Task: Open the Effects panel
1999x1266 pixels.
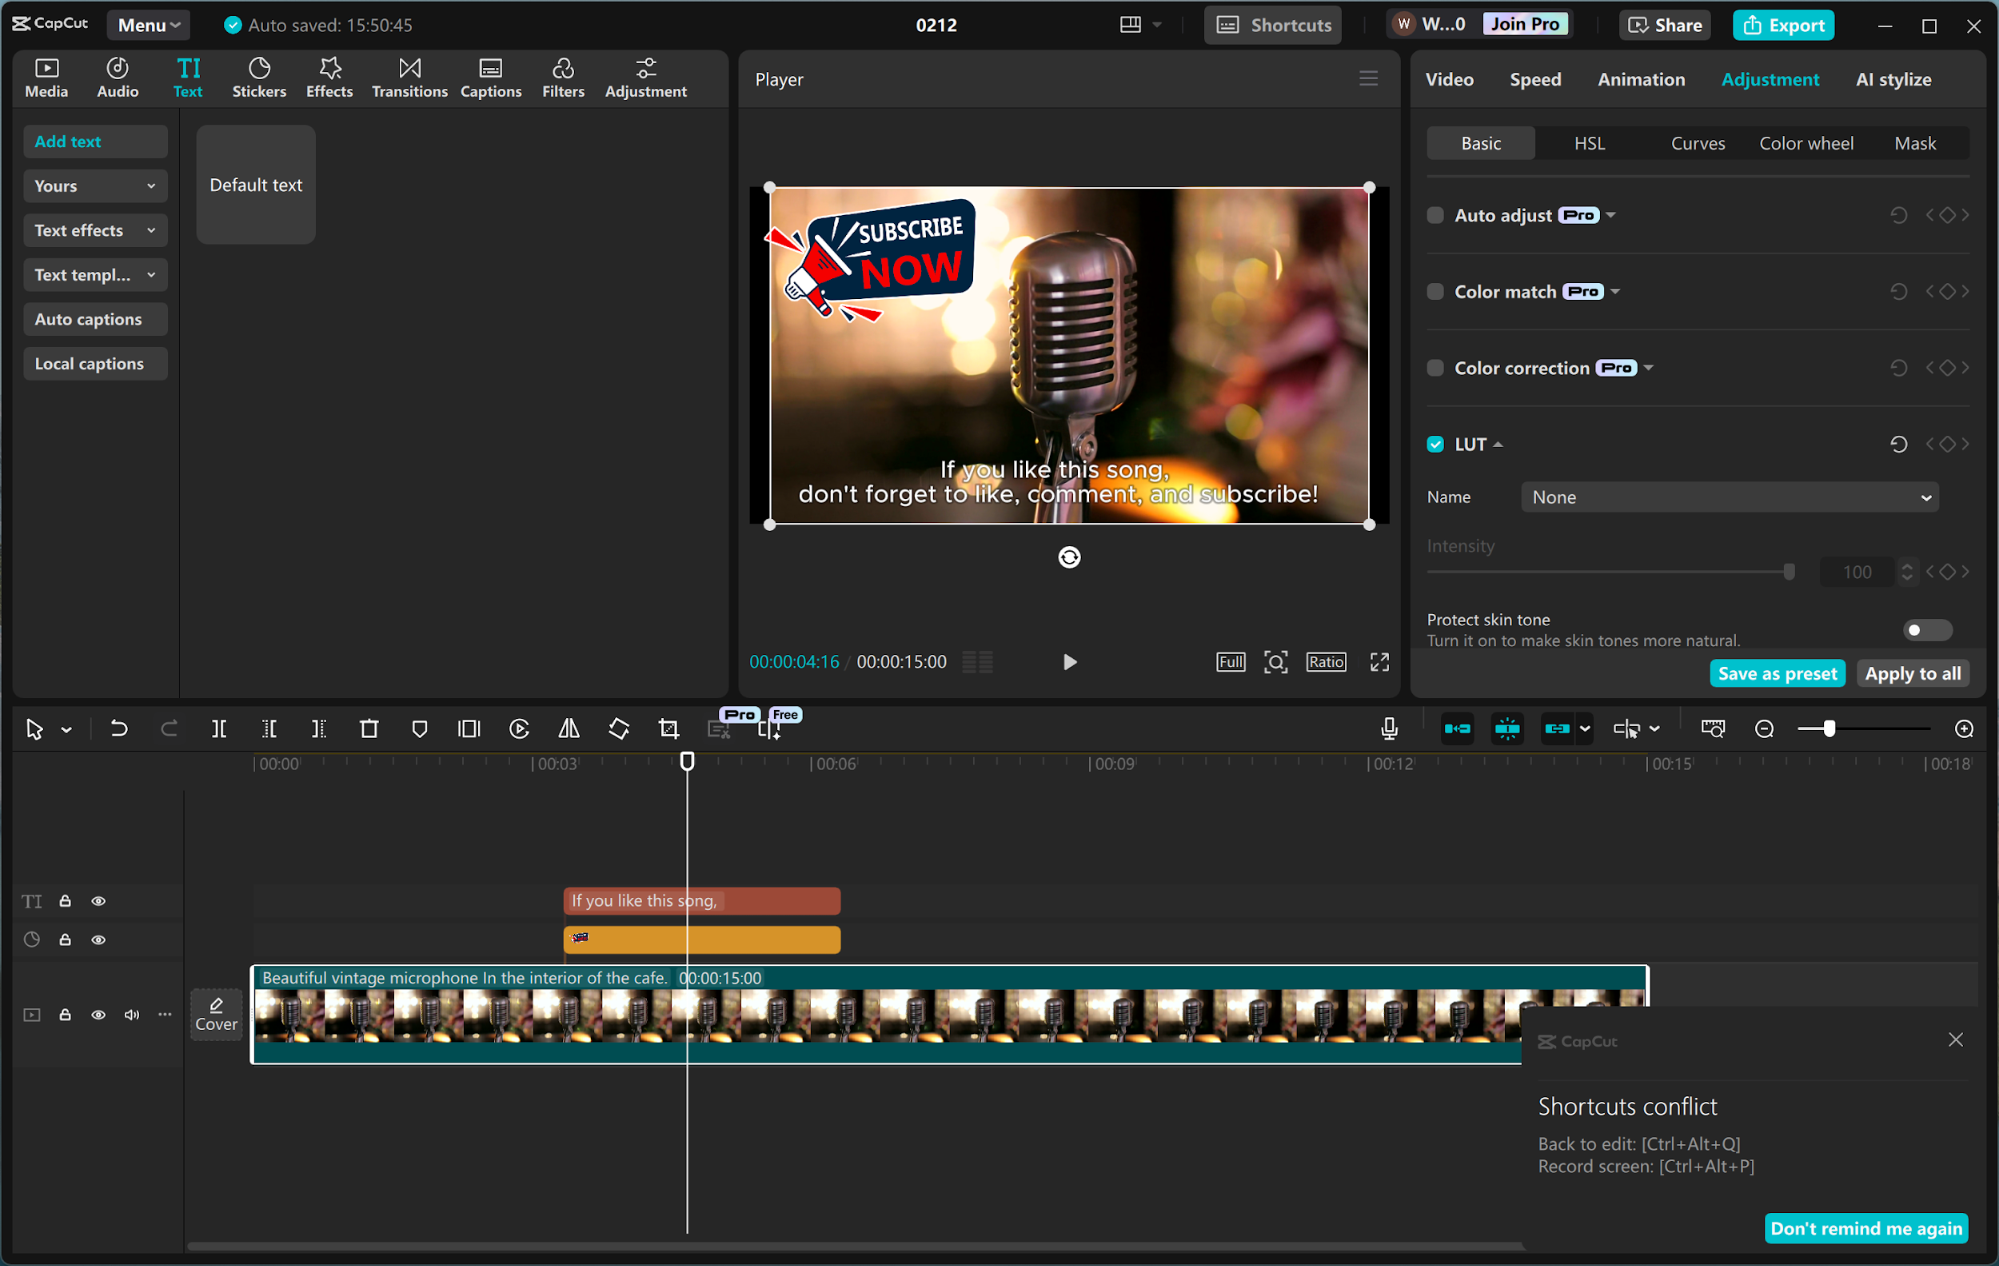Action: [329, 77]
